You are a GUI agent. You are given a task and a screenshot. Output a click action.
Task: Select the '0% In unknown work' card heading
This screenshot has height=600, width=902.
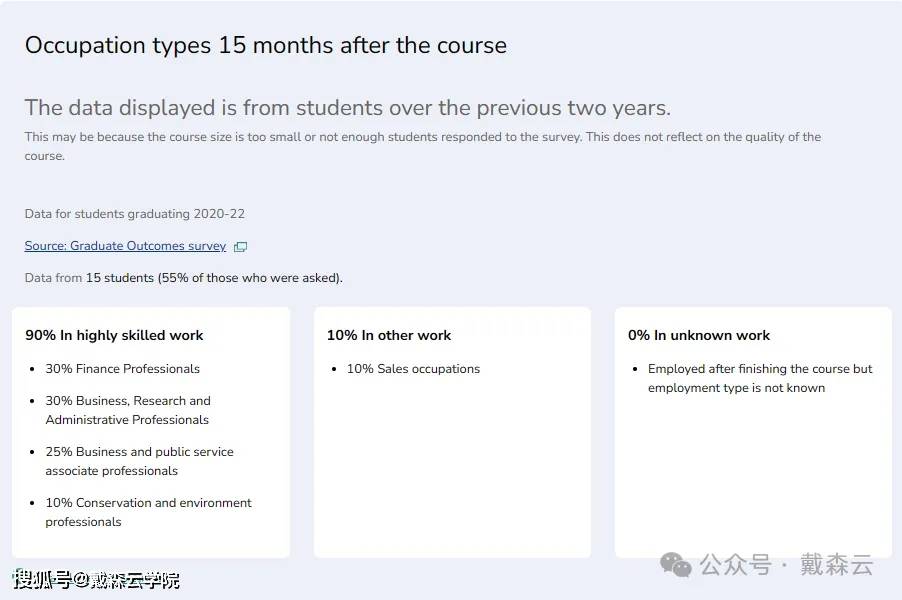point(699,335)
